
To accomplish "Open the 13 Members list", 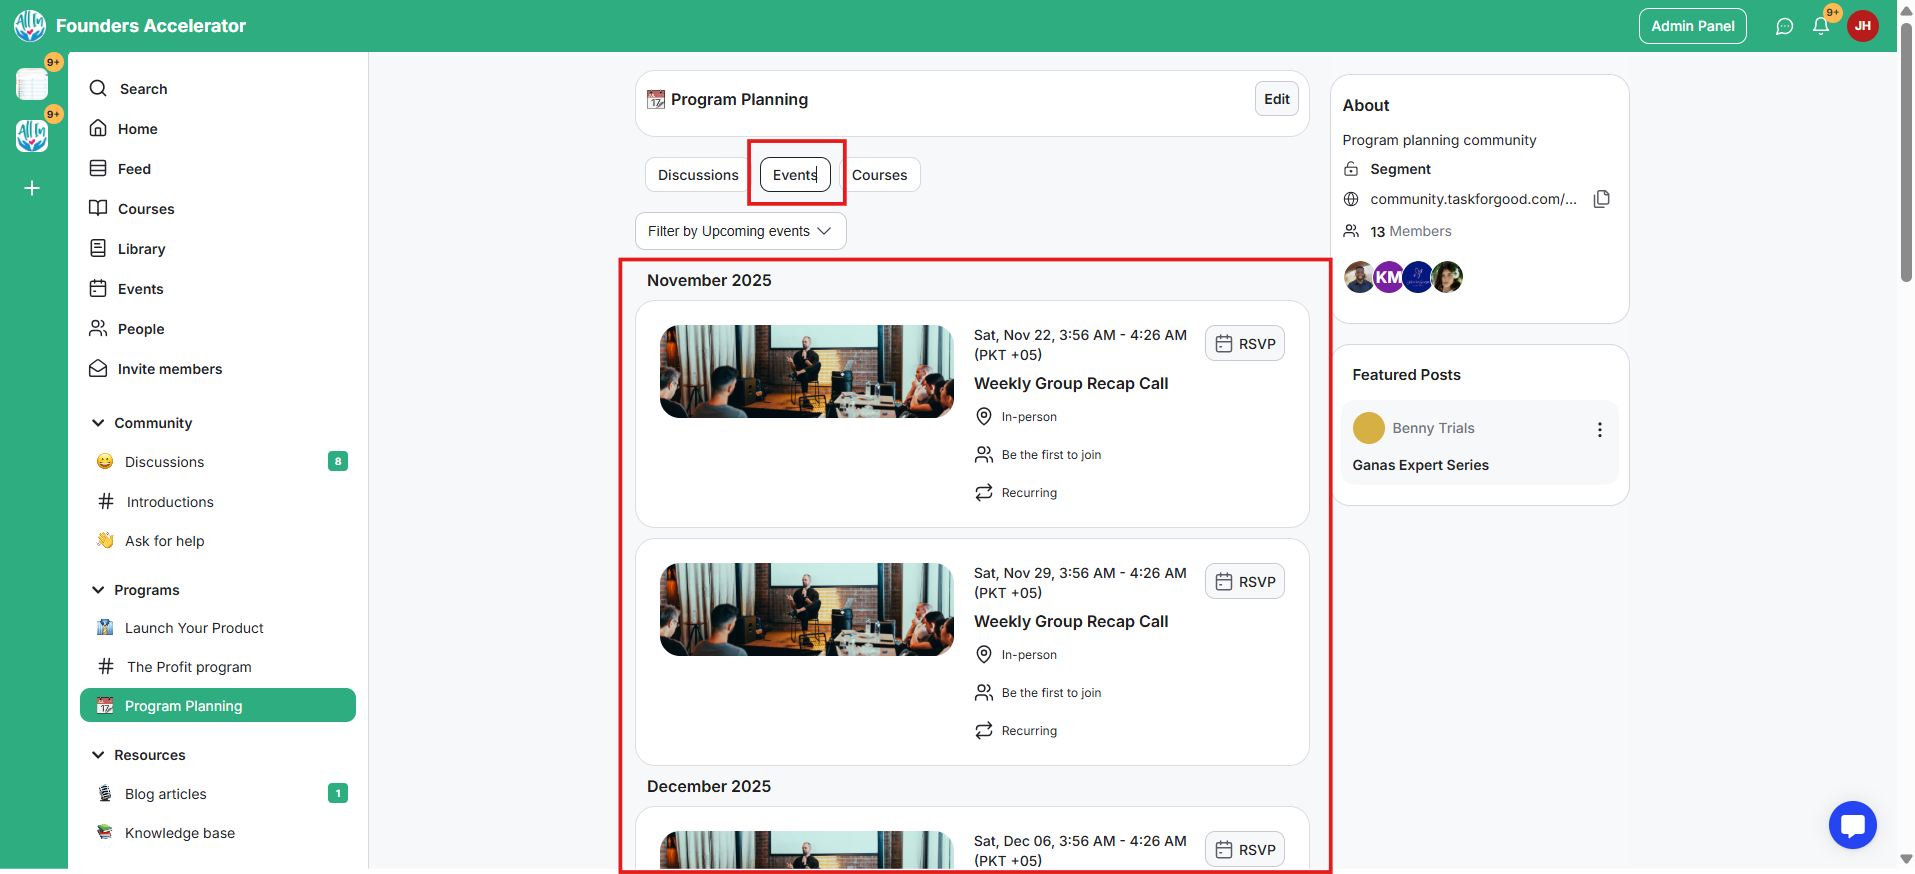I will (x=1410, y=231).
